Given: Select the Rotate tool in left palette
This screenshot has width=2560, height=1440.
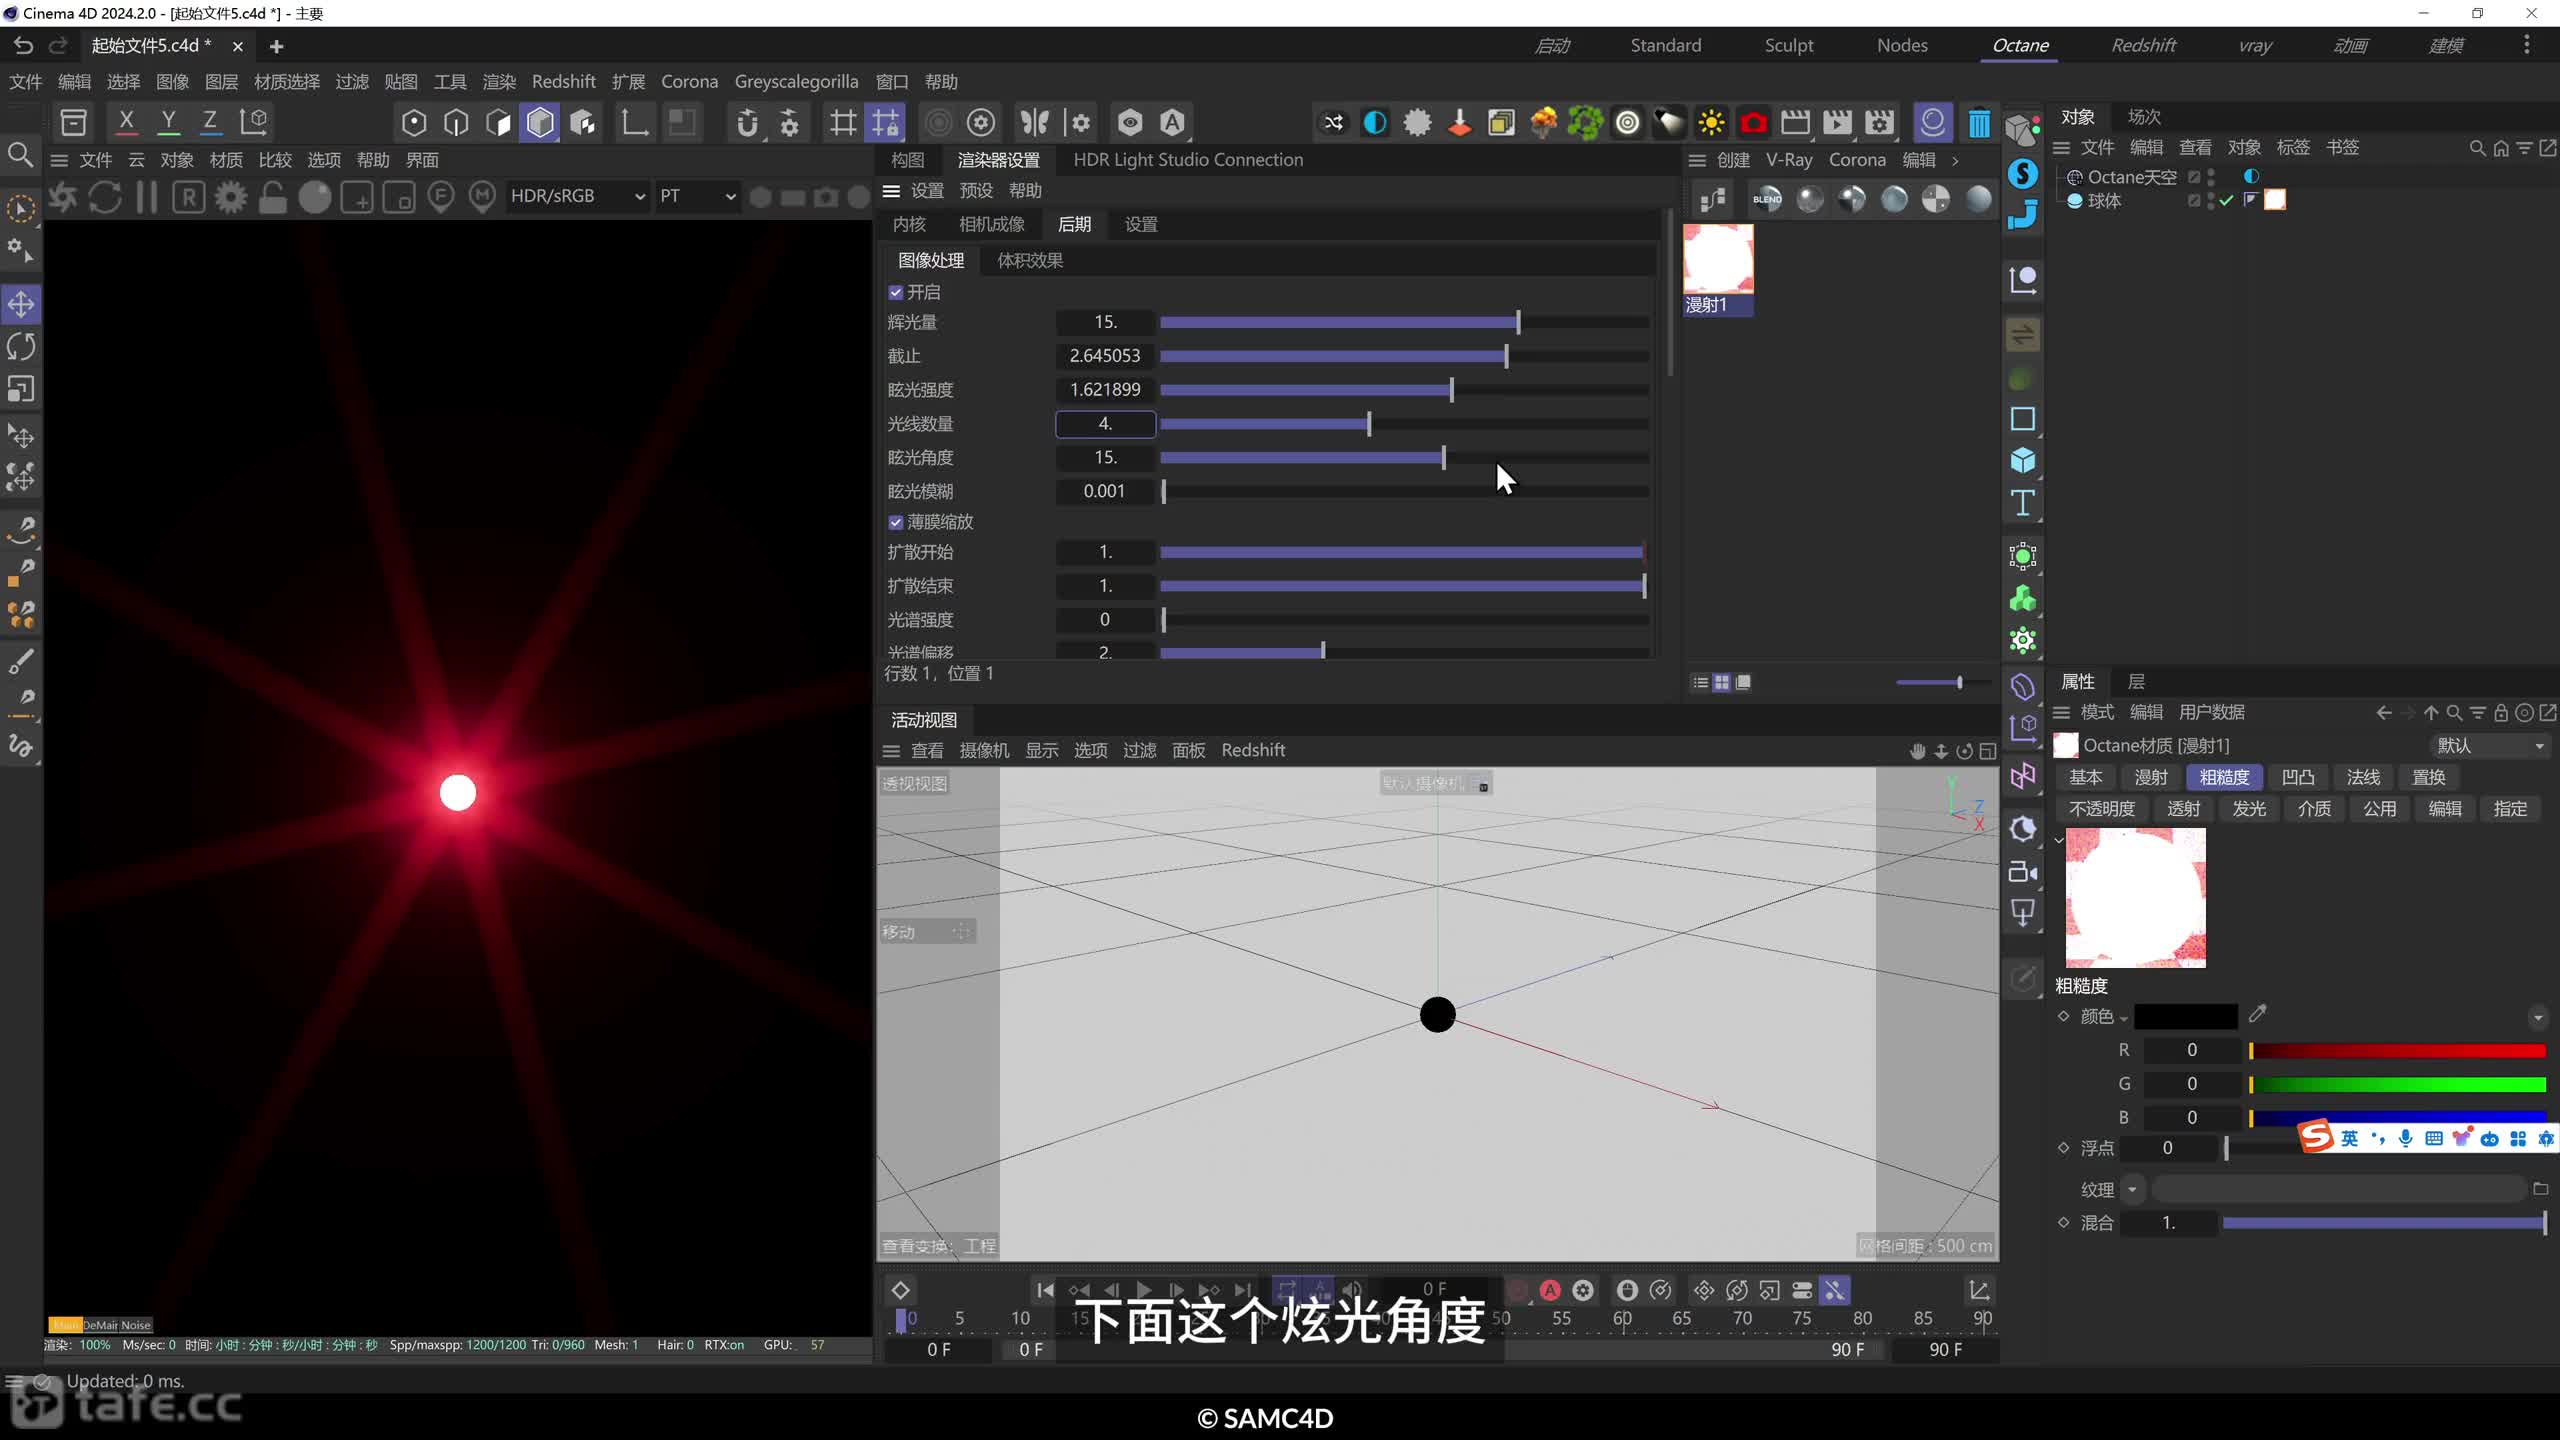Looking at the screenshot, I should tap(21, 346).
